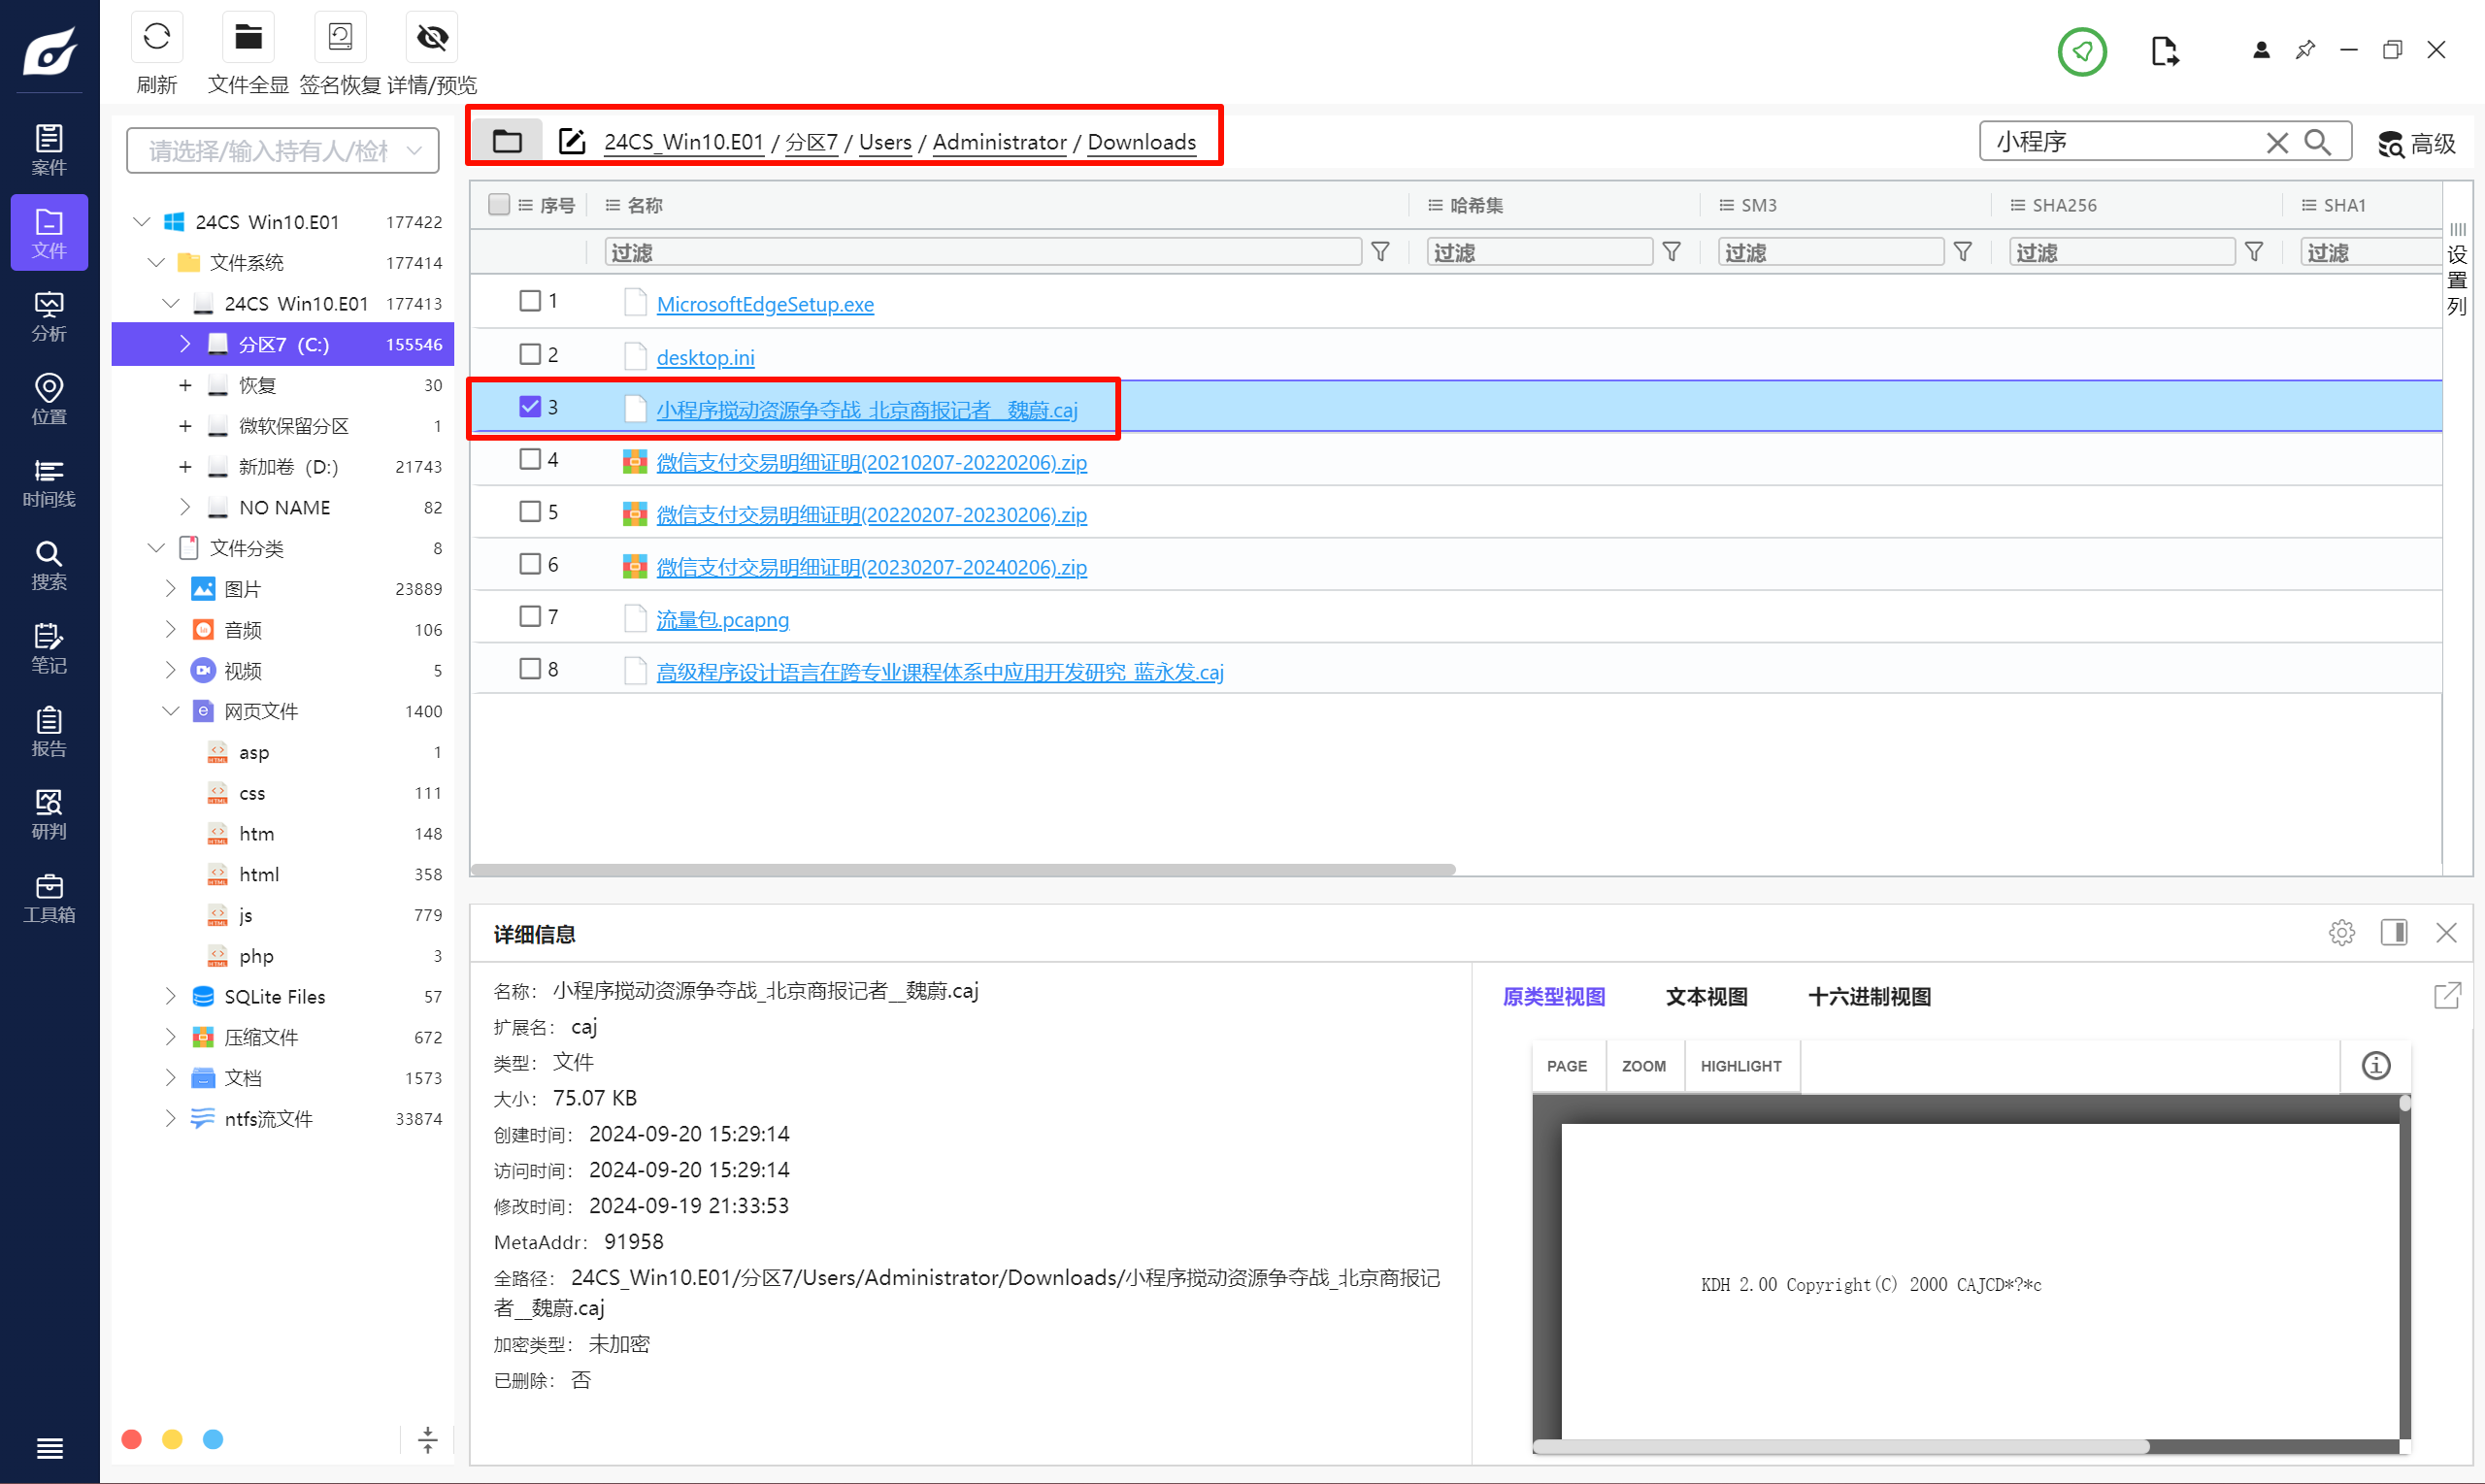Expand the 分区7 (C:) tree node

(185, 344)
